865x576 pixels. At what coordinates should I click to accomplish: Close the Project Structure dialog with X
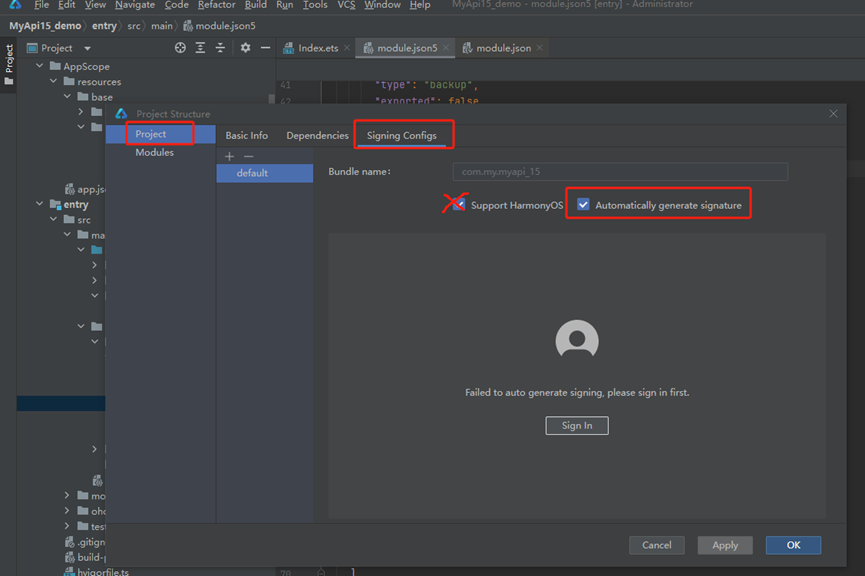tap(834, 114)
